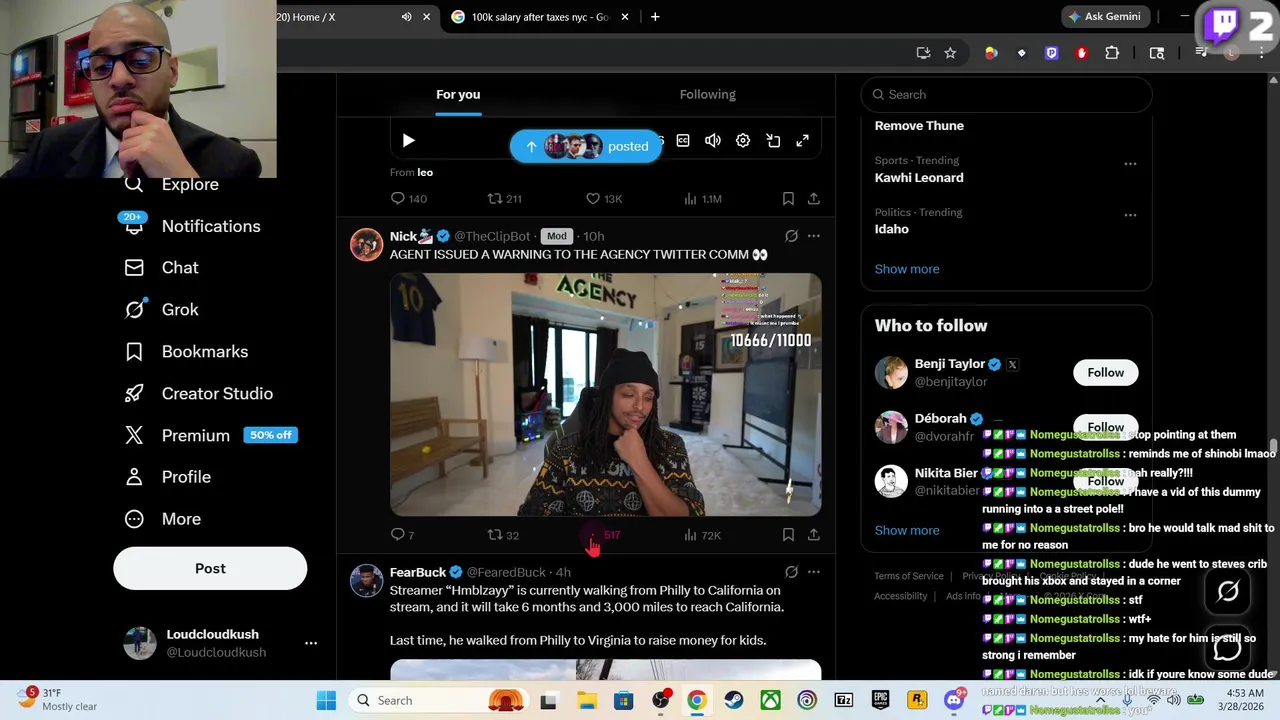The width and height of the screenshot is (1280, 720).
Task: Reply to the leo video post with 140 comments
Action: coord(408,199)
